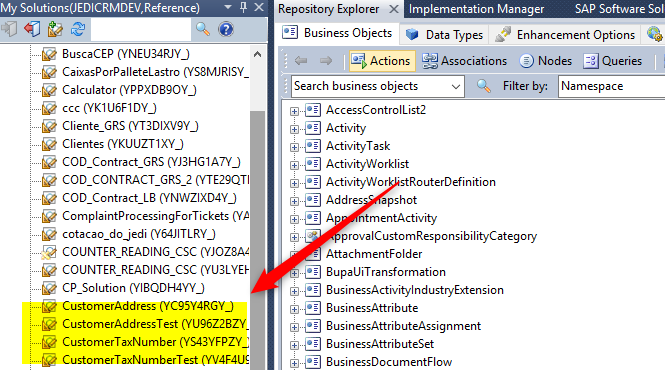The width and height of the screenshot is (665, 370).
Task: Expand the BupaUiTransformation node
Action: pyautogui.click(x=294, y=273)
